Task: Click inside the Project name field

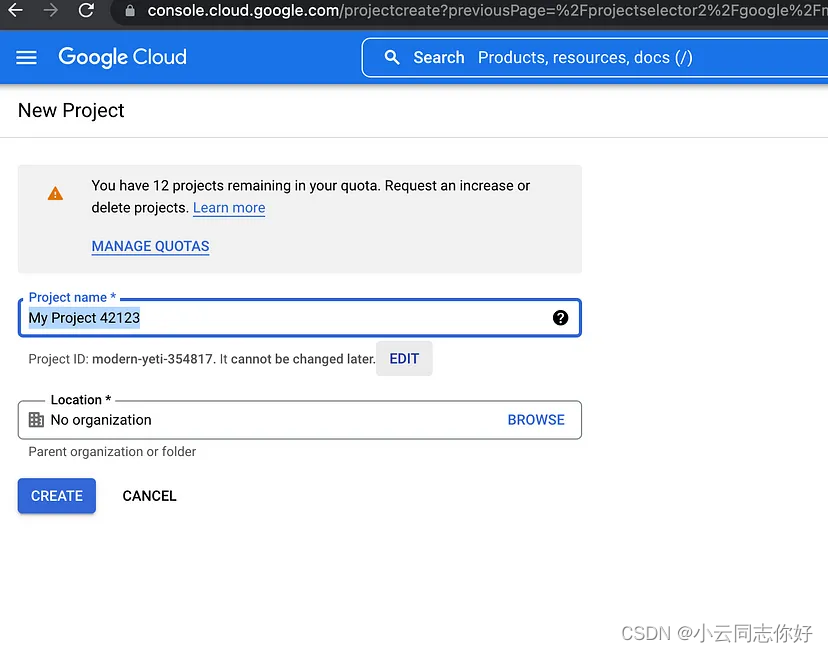Action: (x=300, y=318)
